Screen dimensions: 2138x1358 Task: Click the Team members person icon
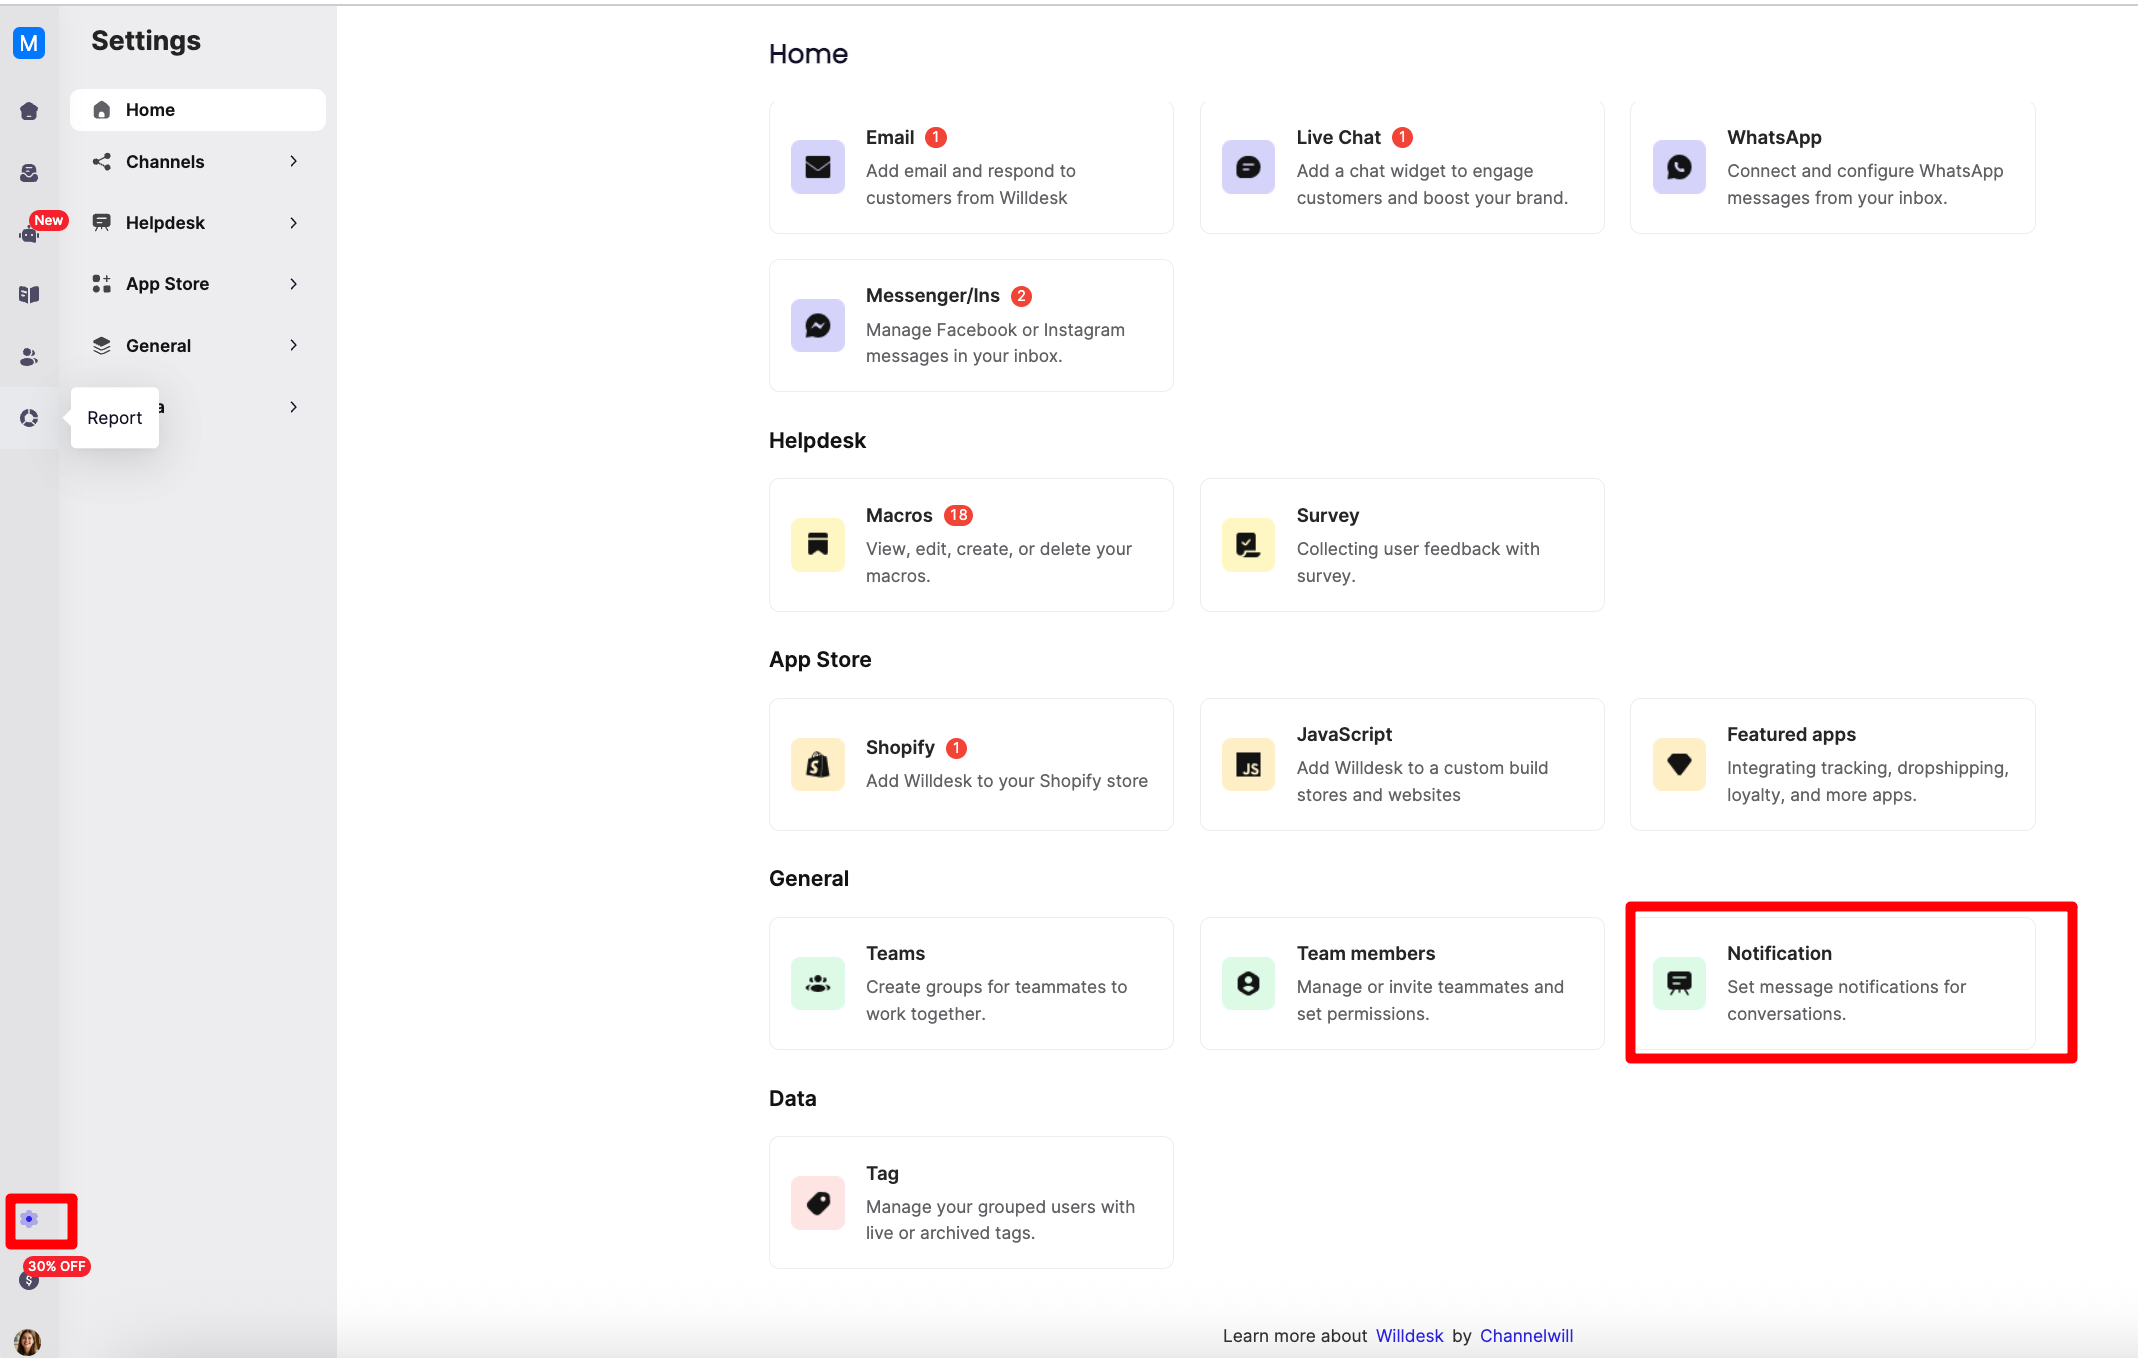(1248, 983)
